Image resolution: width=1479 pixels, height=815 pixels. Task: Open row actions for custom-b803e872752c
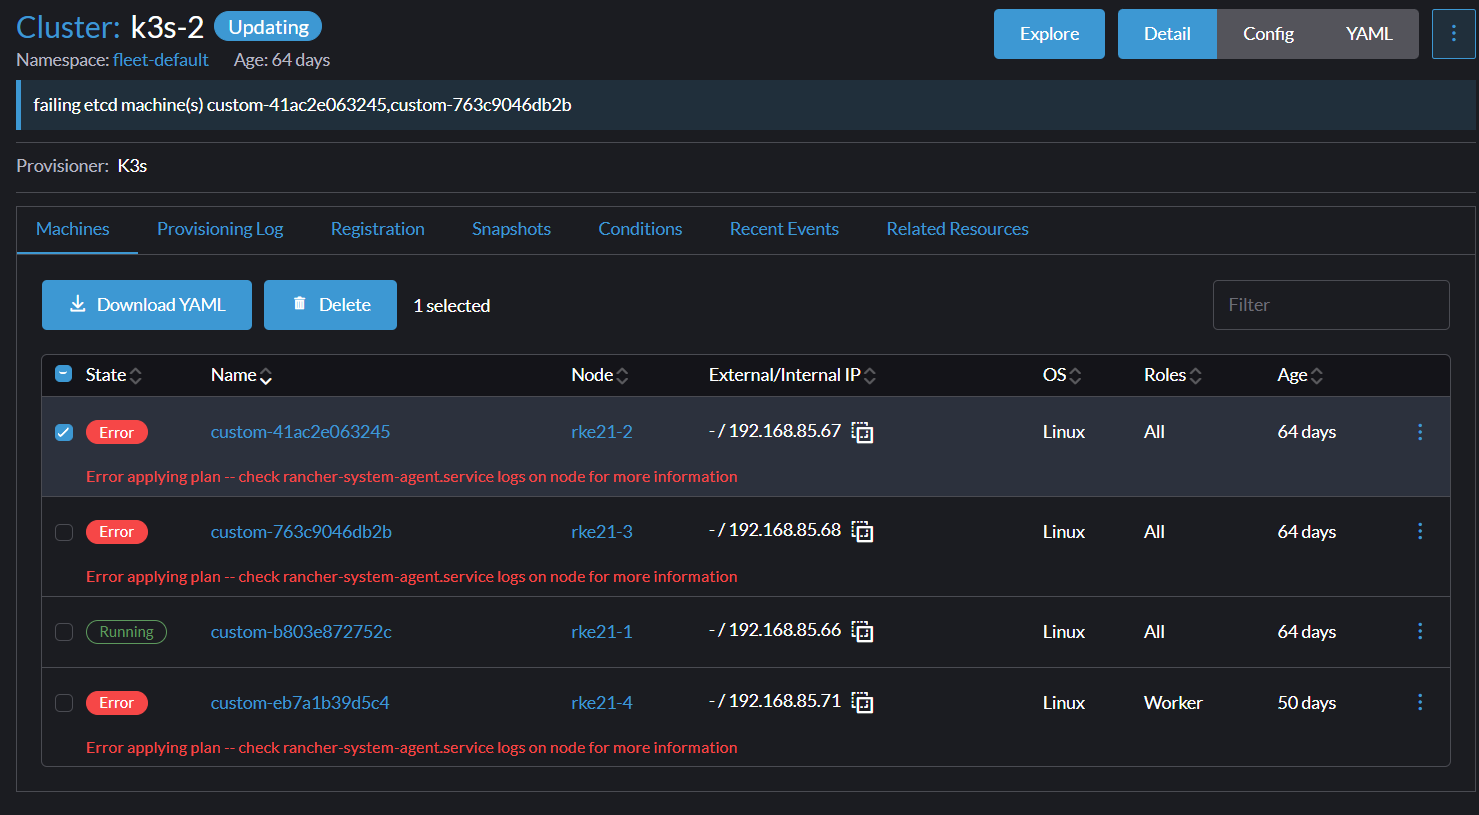tap(1420, 631)
